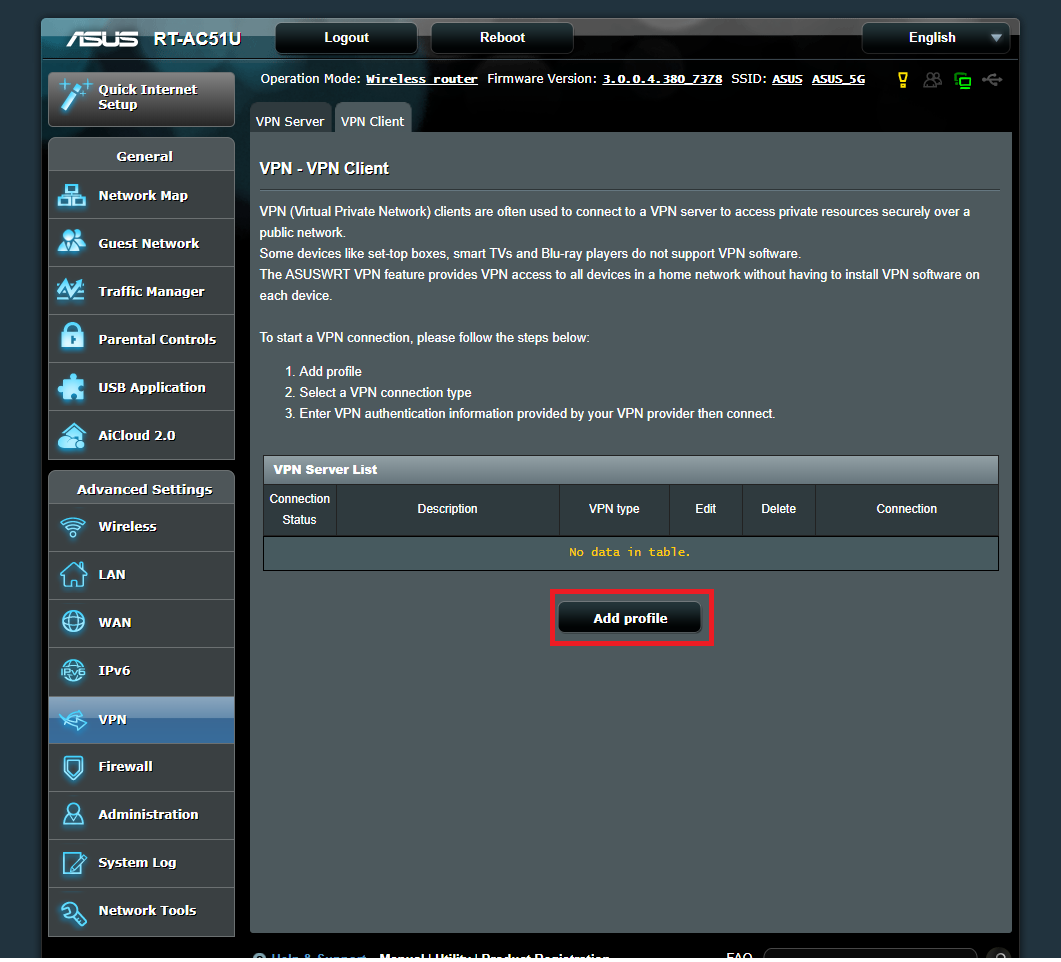Click the Wireless router operation mode link
1061x962 pixels.
pos(422,79)
